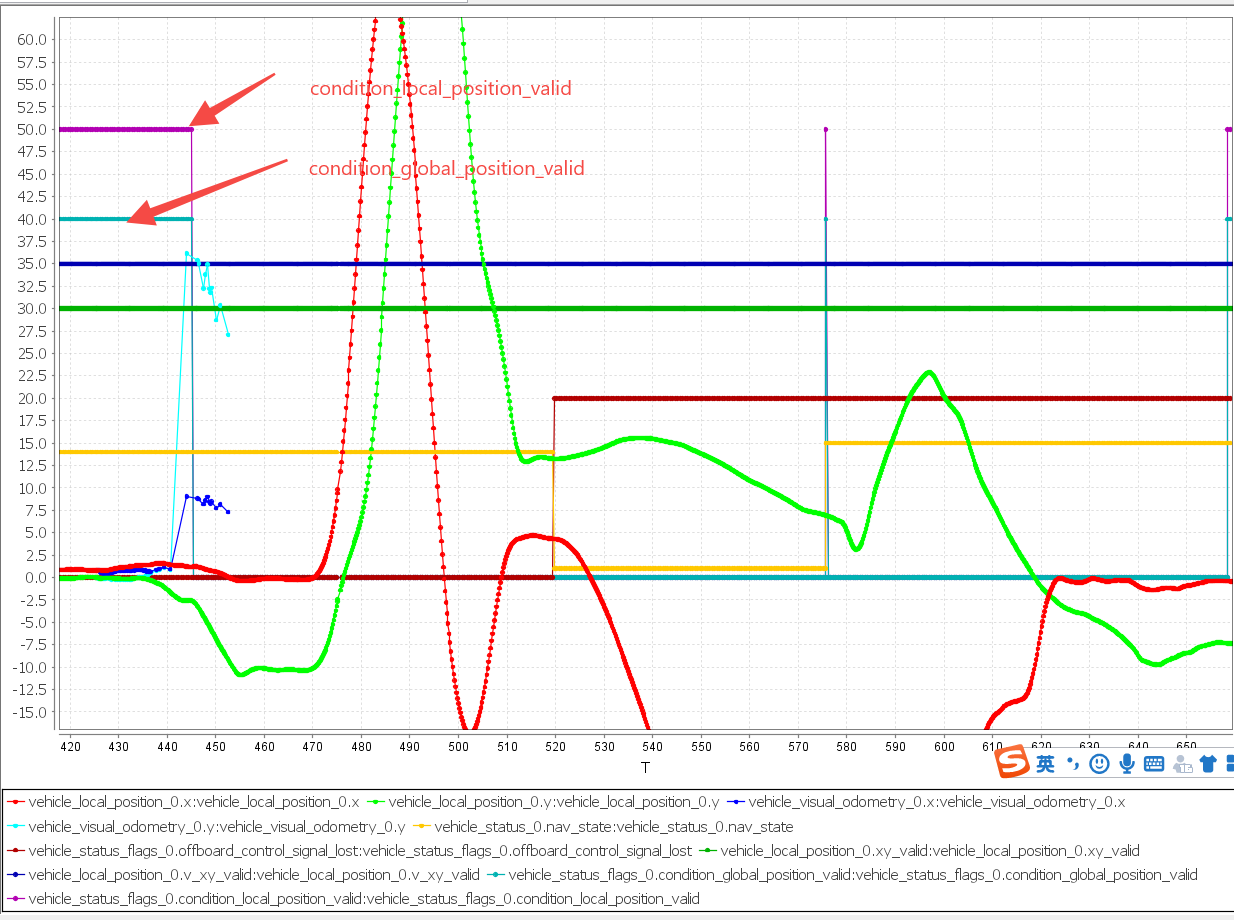Click the condition_local_position_valid annotation text
The image size is (1234, 920).
[442, 88]
